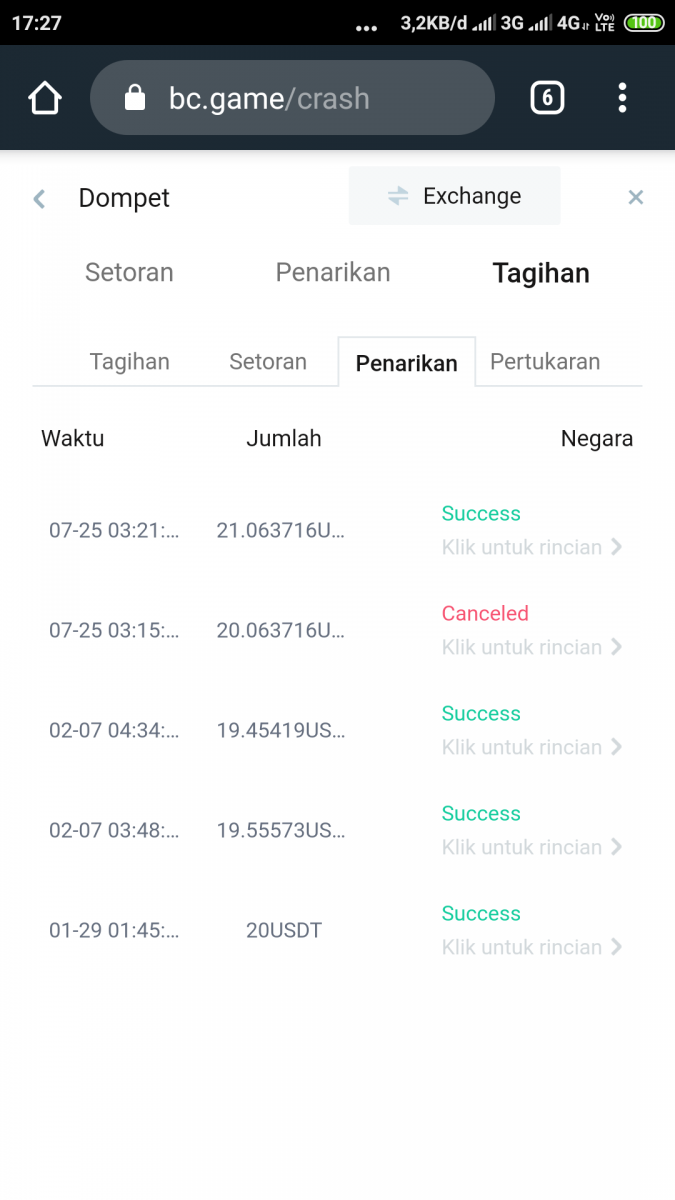Image resolution: width=675 pixels, height=1200 pixels.
Task: Expand details for the 19.45419 withdrawal
Action: pos(531,747)
